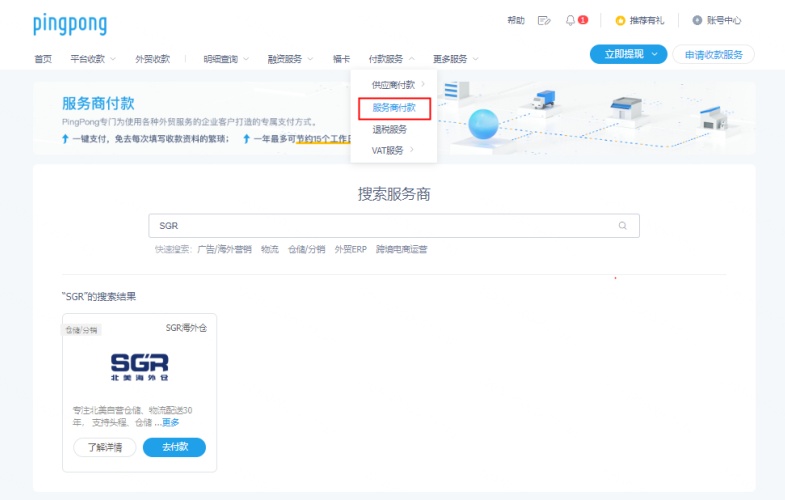Go to 首页 tab
This screenshot has height=500, width=785.
tap(43, 59)
